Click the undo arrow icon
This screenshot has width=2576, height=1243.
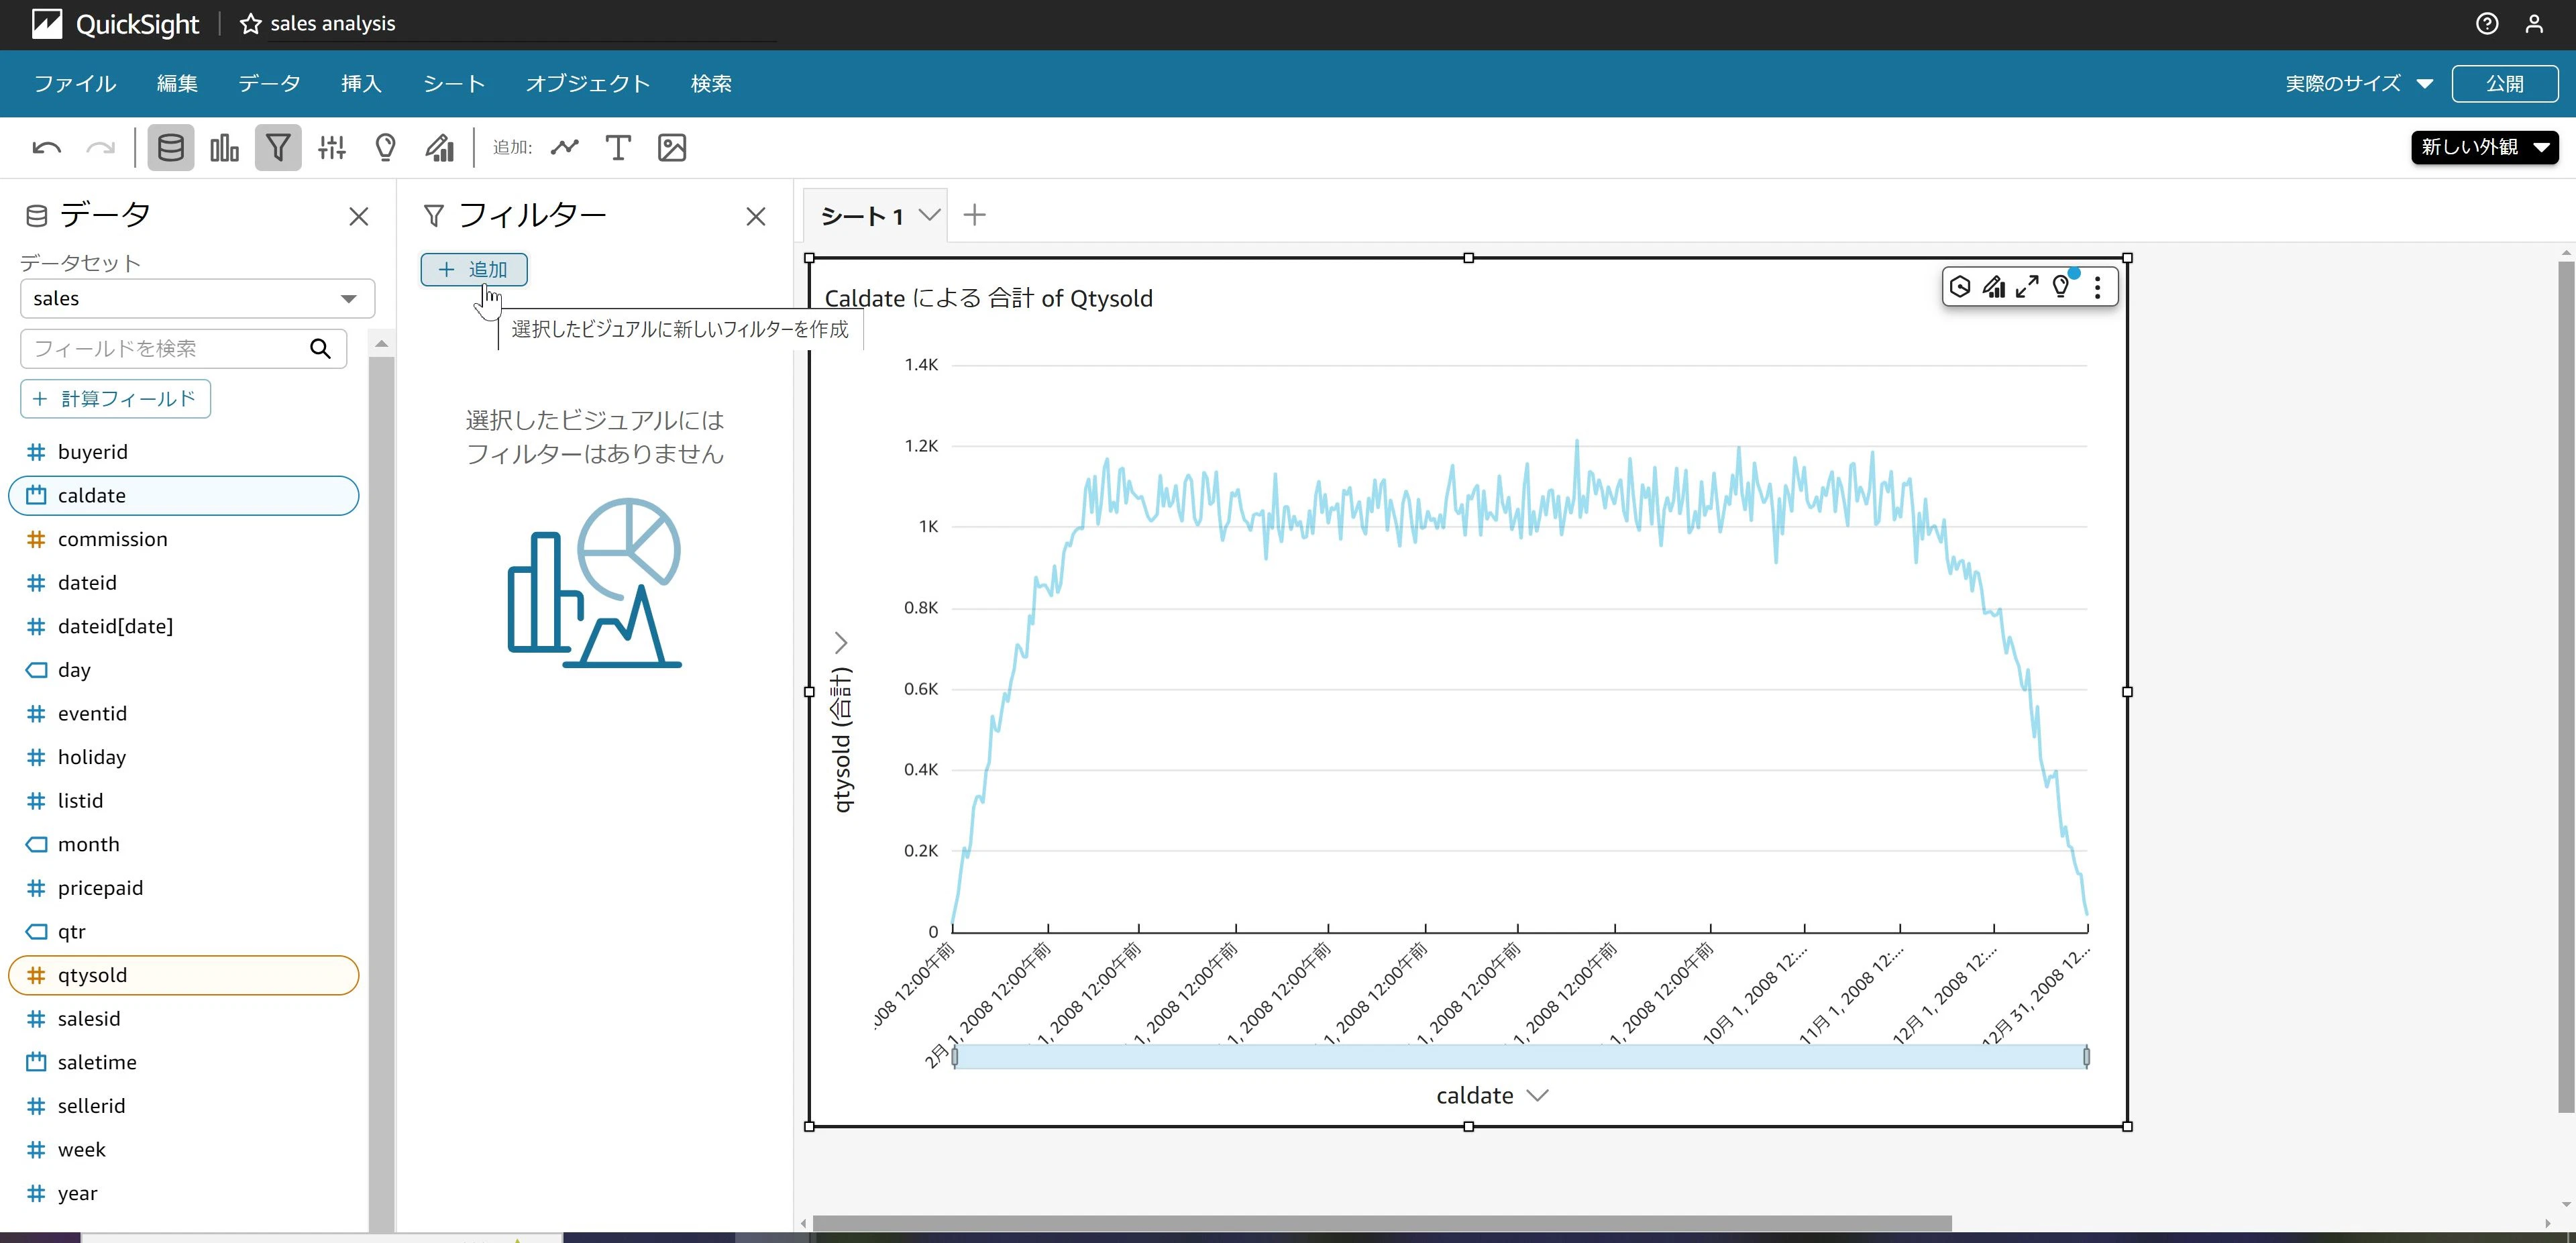[46, 148]
